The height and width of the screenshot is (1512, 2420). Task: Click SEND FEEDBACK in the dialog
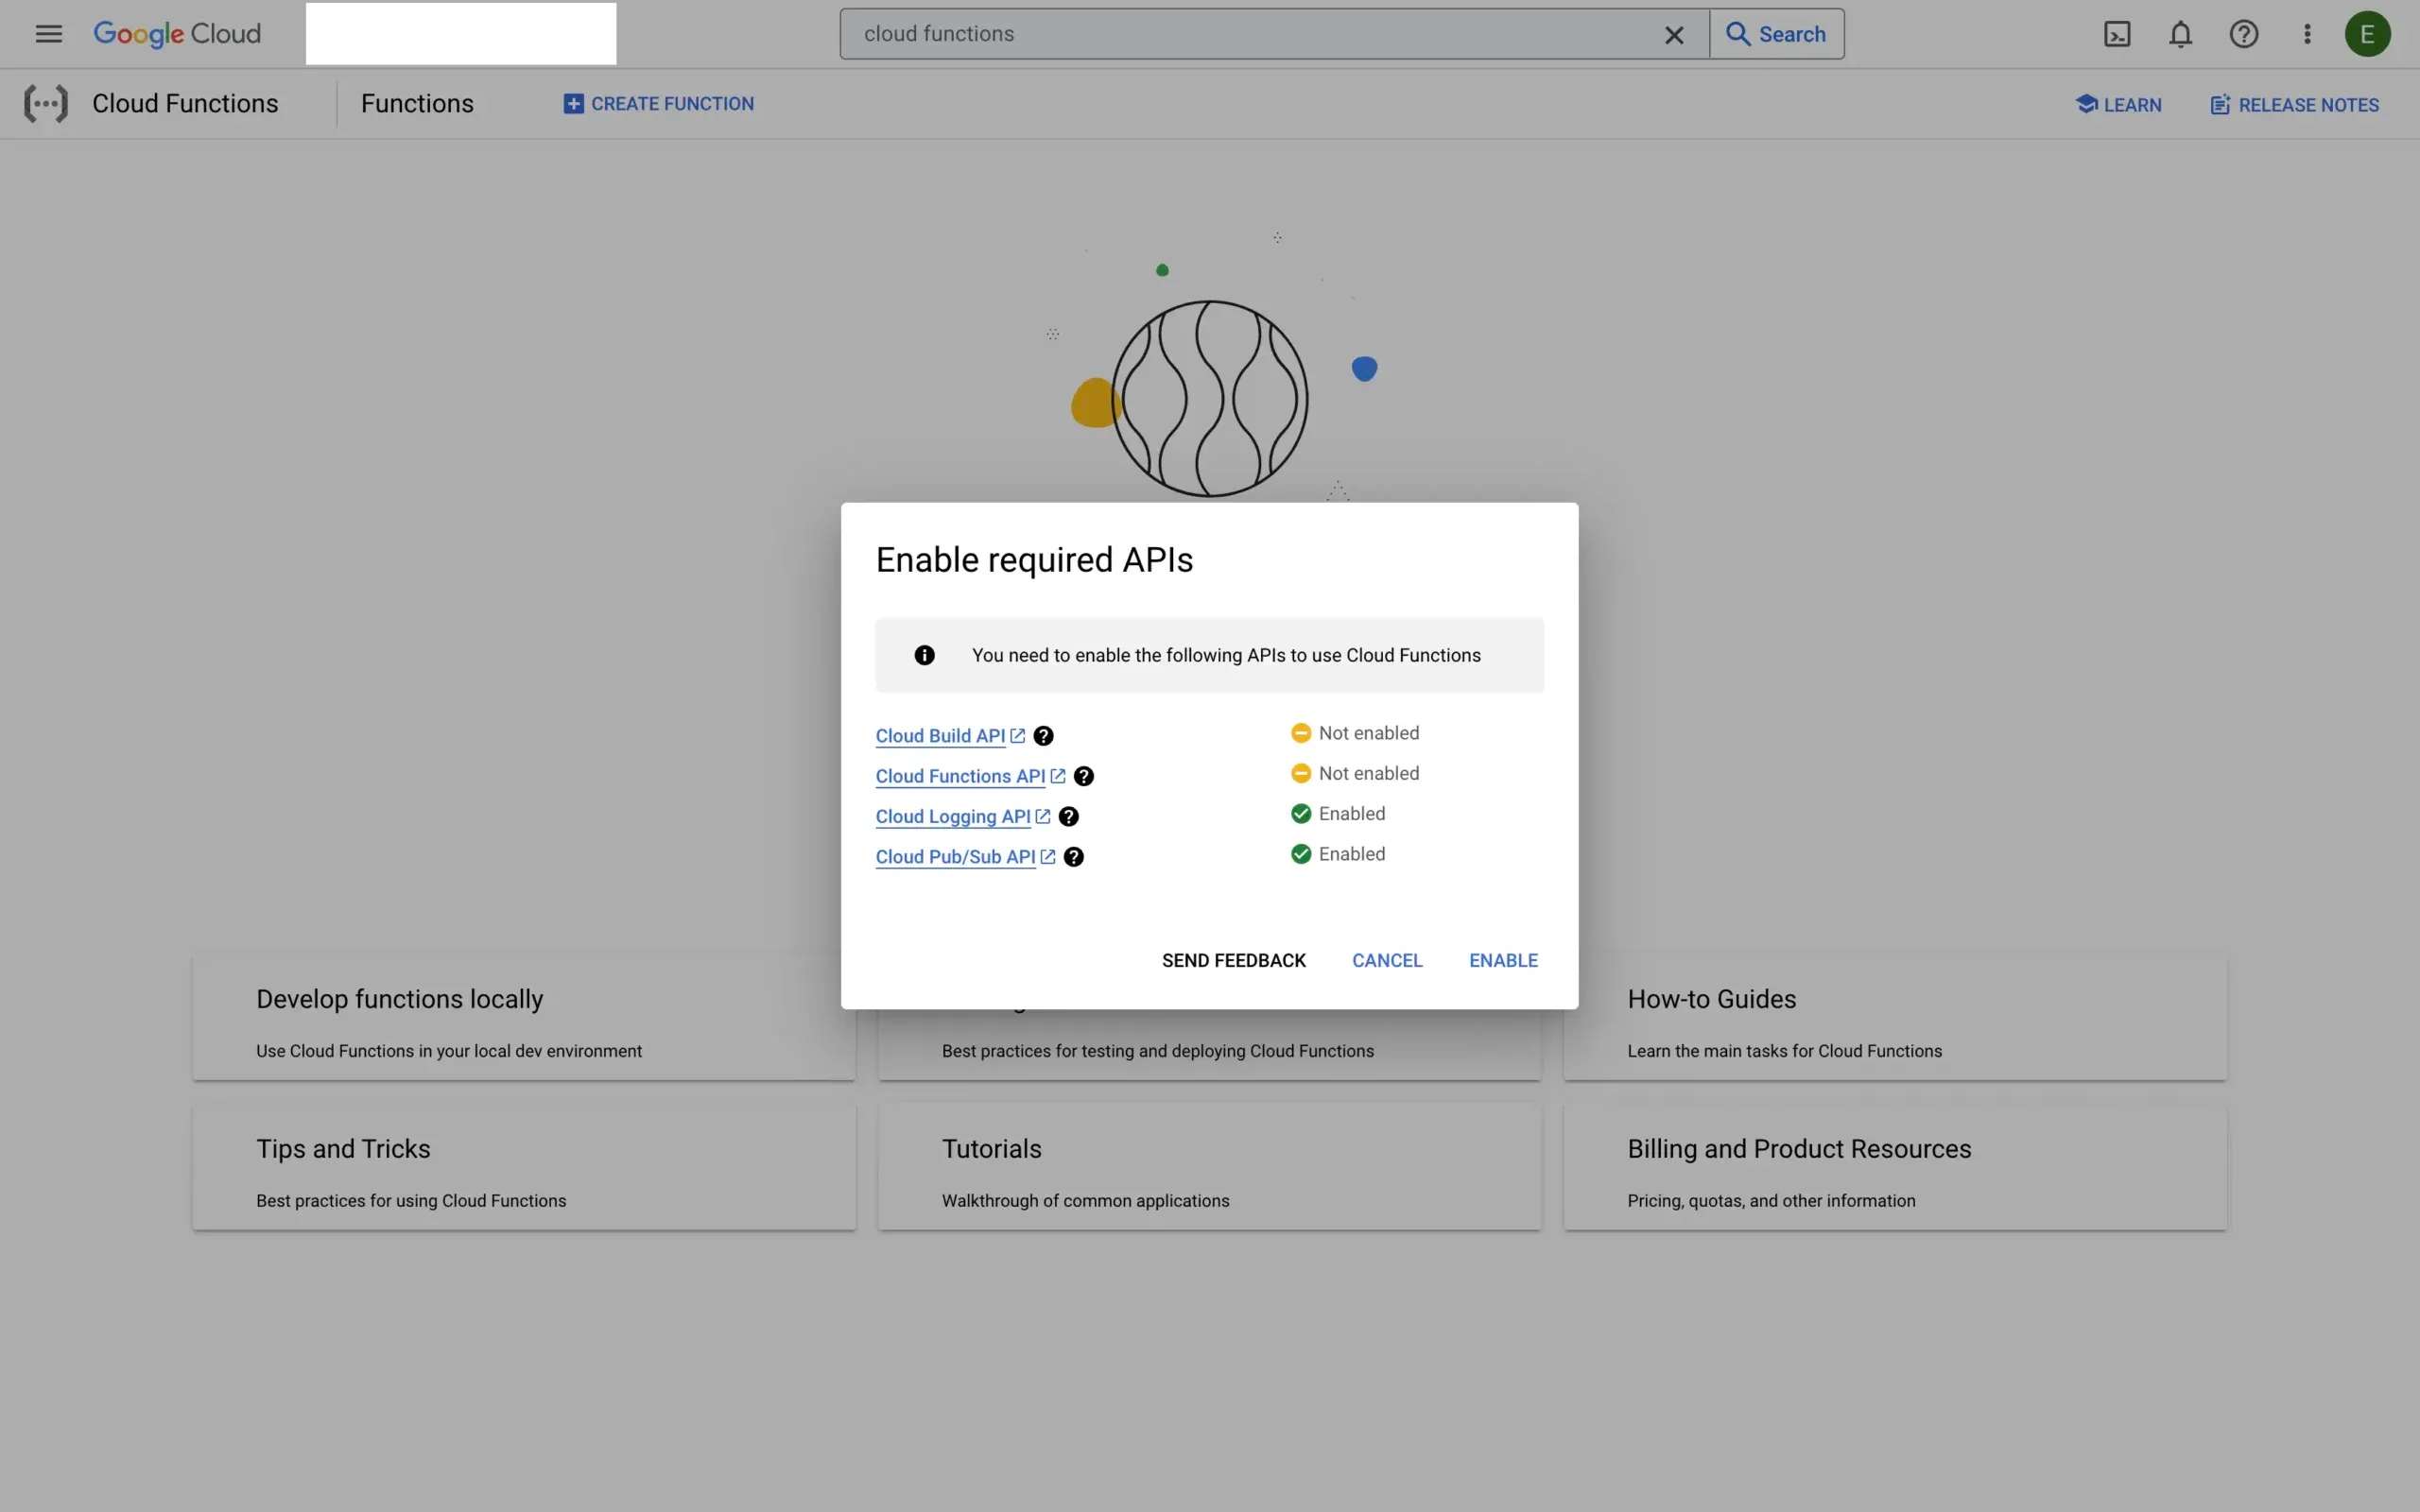pyautogui.click(x=1233, y=959)
